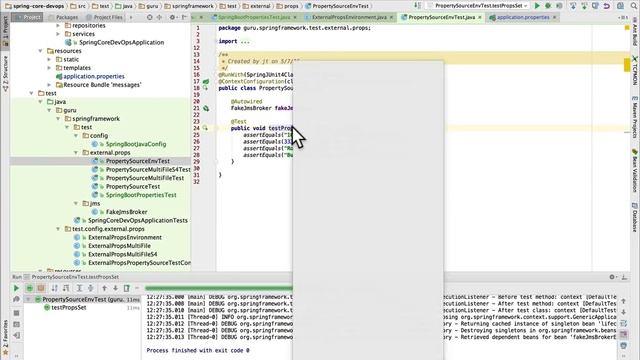Collapse all test results in the Run toolbar
This screenshot has height=360, width=640.
tap(90, 288)
